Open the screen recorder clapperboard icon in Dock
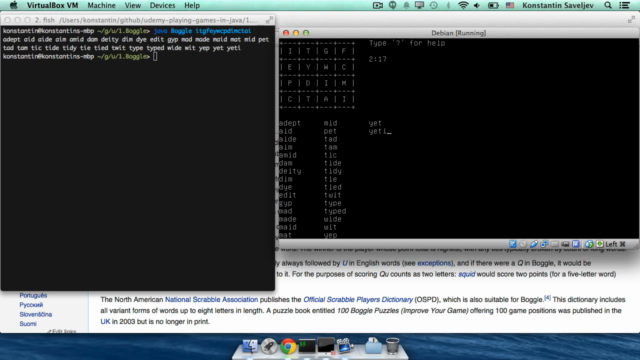 click(x=345, y=346)
